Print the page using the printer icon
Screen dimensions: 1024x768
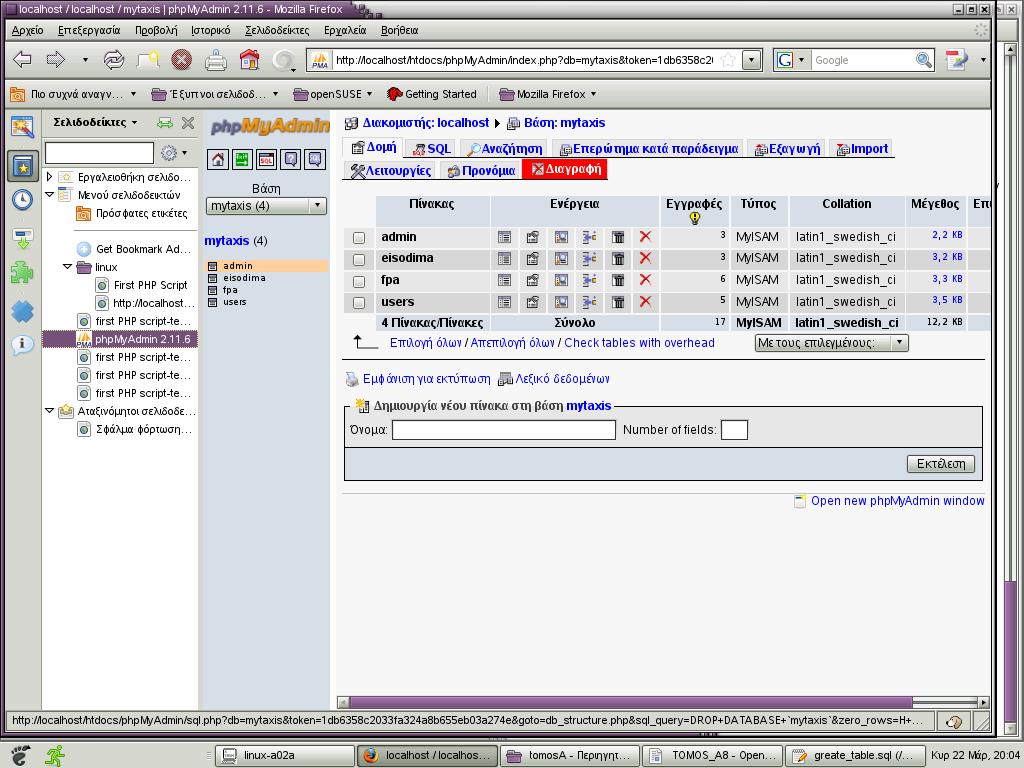click(x=216, y=60)
